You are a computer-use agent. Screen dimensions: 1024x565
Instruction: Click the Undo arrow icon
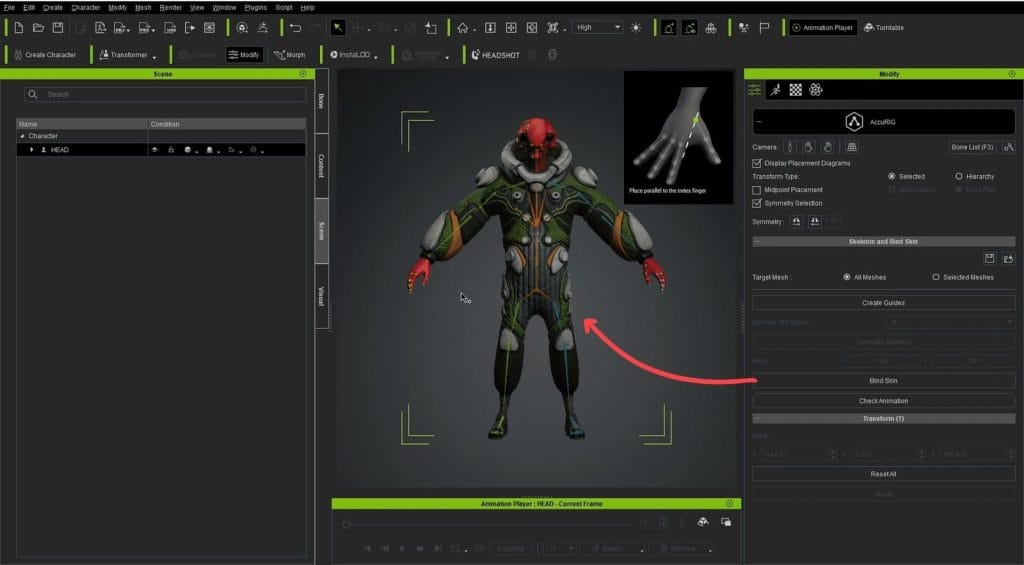pos(295,28)
